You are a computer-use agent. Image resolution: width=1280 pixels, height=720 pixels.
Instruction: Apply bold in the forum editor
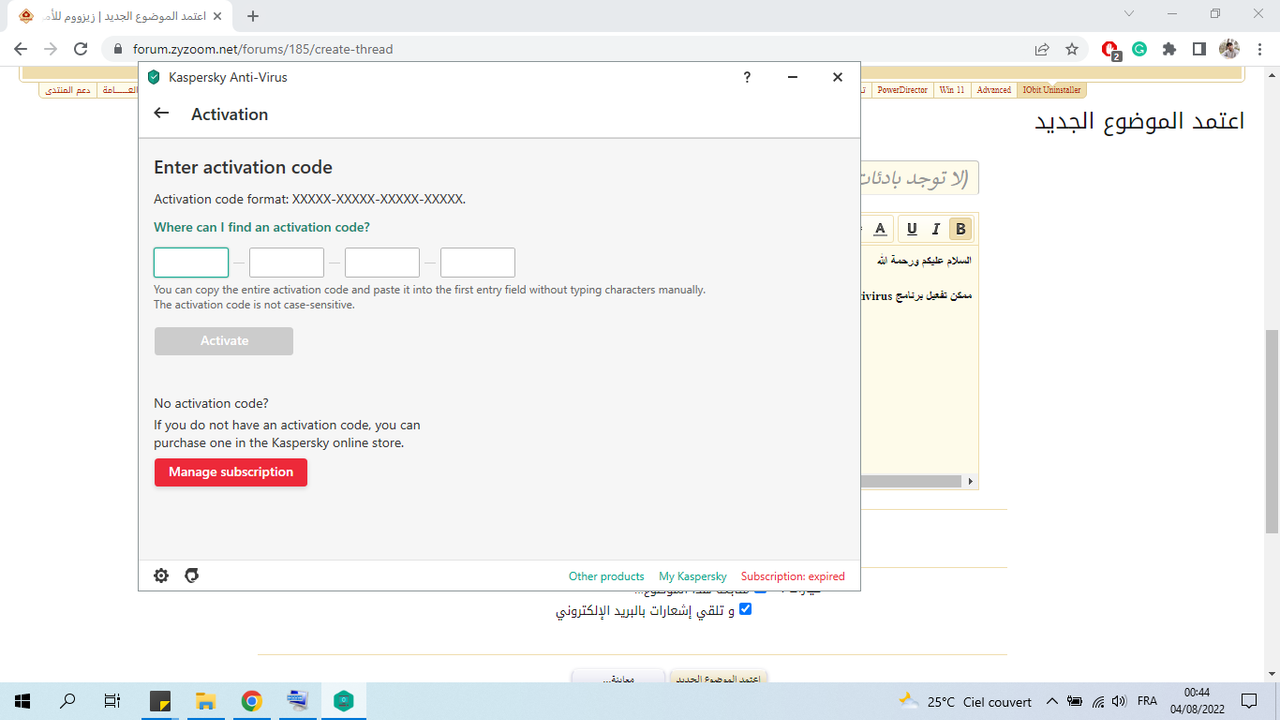[960, 229]
